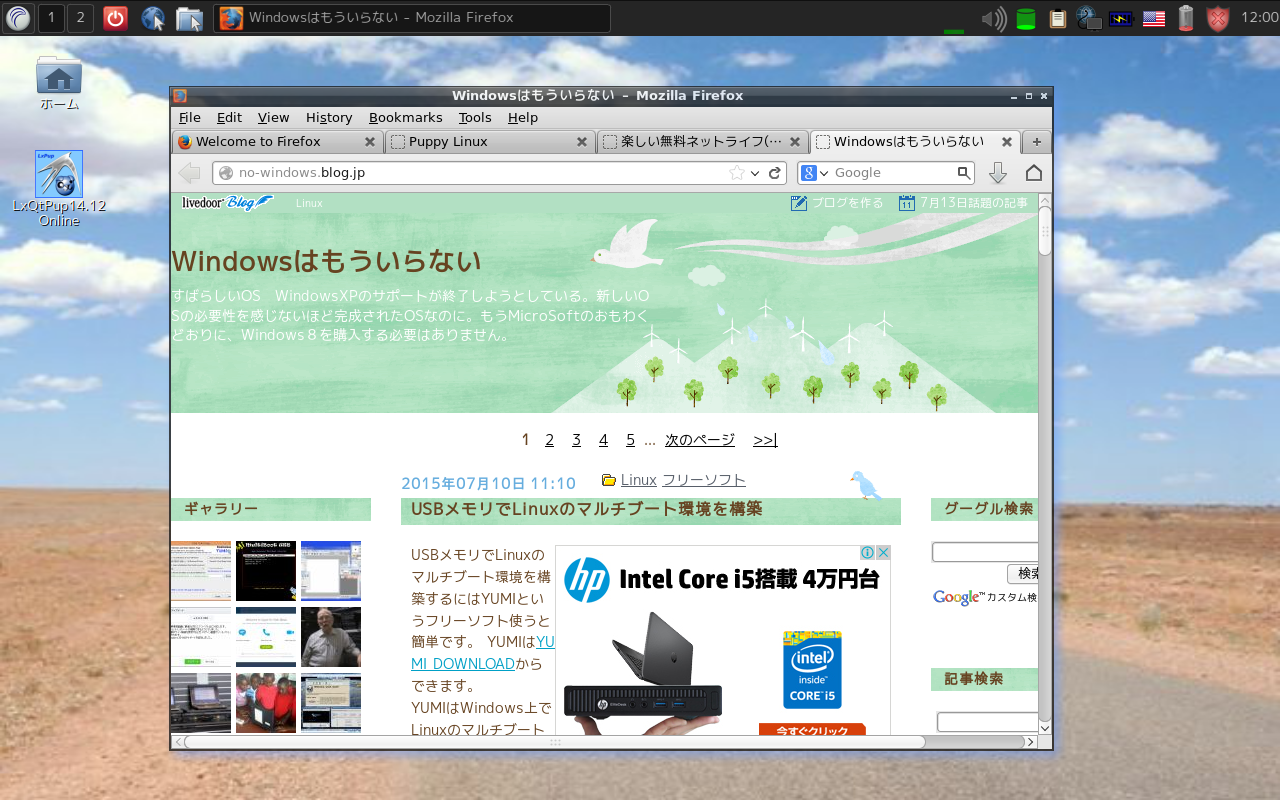Switch to desktop workspace 1
The image size is (1280, 800).
pos(51,17)
